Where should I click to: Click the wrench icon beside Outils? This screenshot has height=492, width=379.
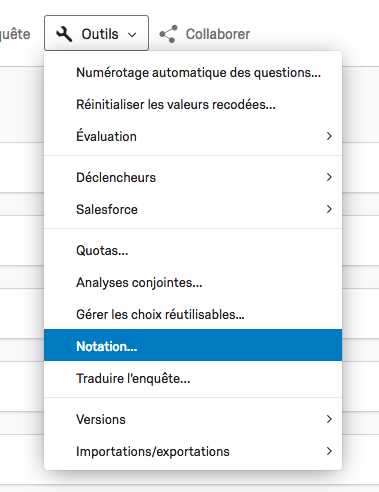pyautogui.click(x=64, y=34)
